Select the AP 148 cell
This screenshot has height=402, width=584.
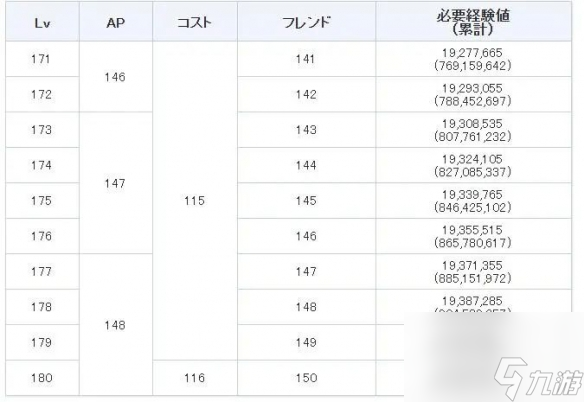click(x=116, y=325)
